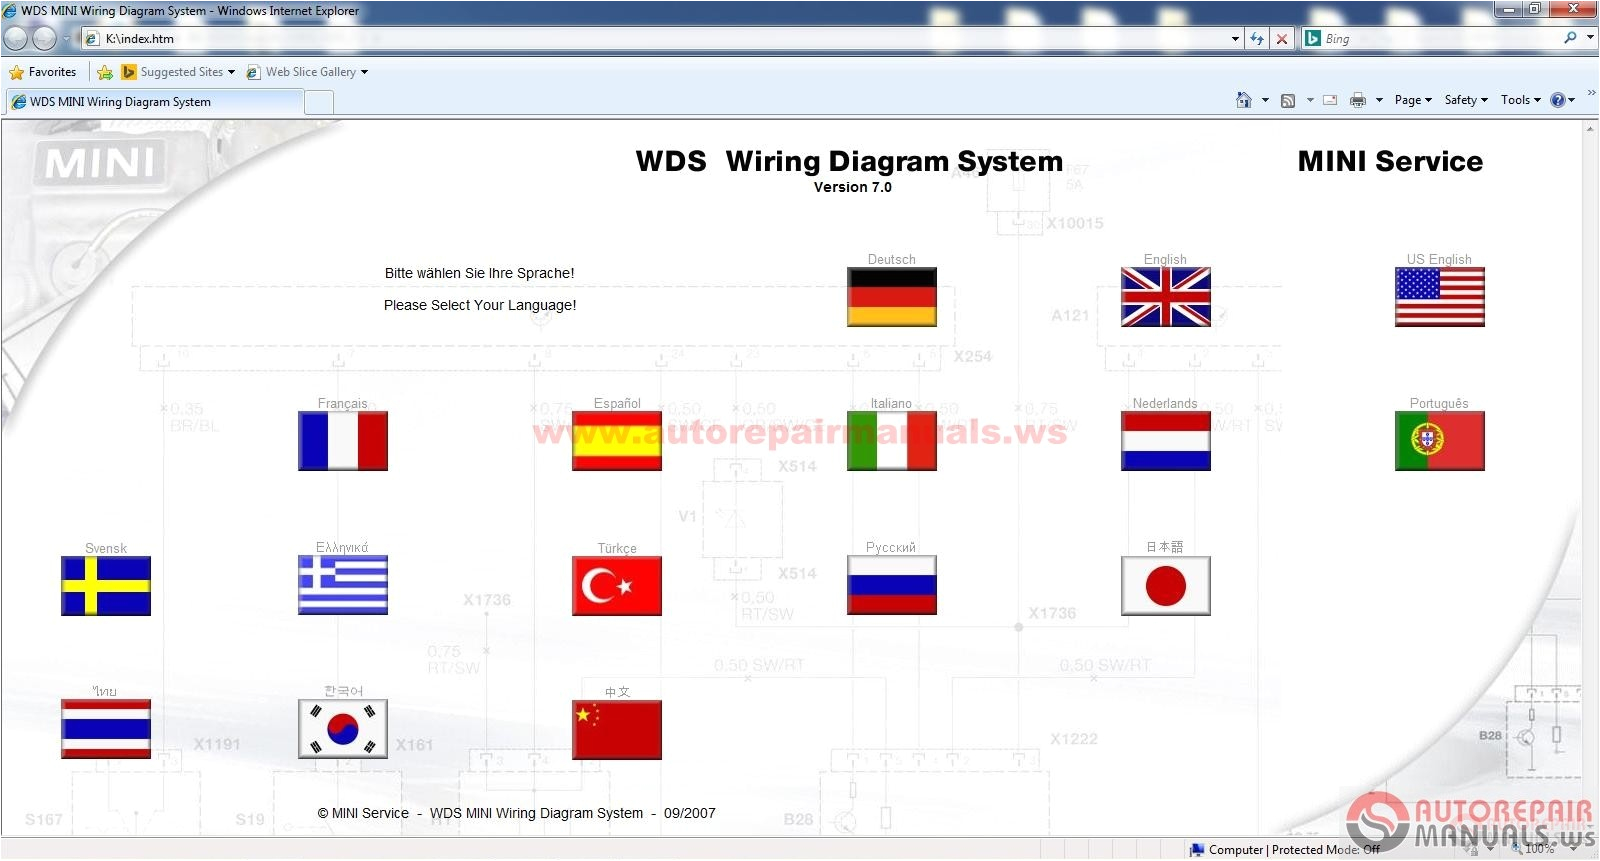
Task: Select the Français French flag
Action: click(x=343, y=441)
